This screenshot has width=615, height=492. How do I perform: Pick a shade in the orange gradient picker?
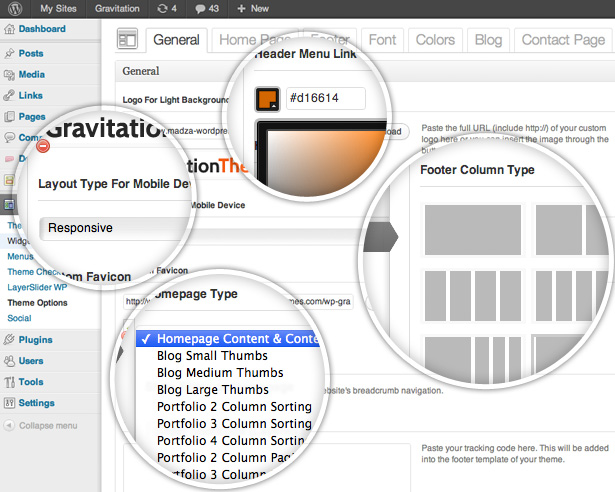(x=325, y=161)
